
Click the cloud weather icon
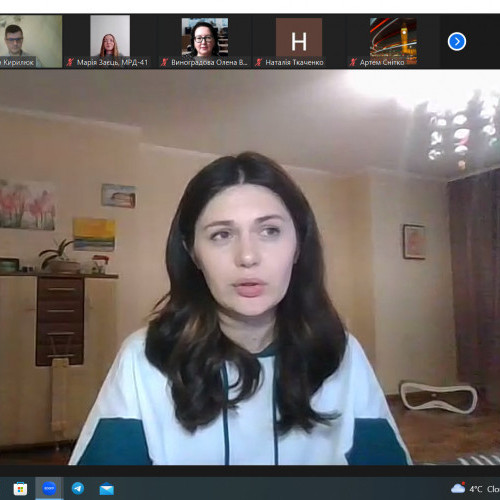tap(458, 488)
